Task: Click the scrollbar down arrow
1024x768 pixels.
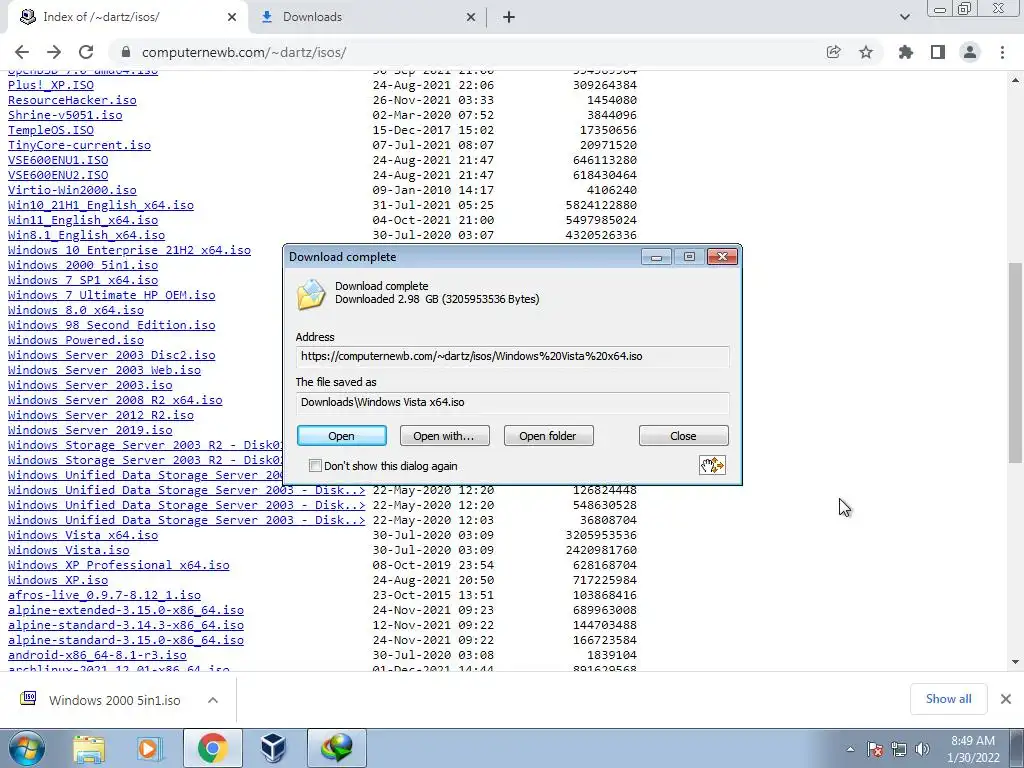Action: pos(1016,662)
